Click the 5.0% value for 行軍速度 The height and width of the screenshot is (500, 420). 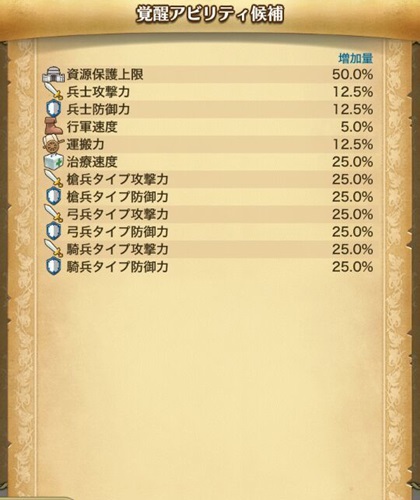coord(357,127)
